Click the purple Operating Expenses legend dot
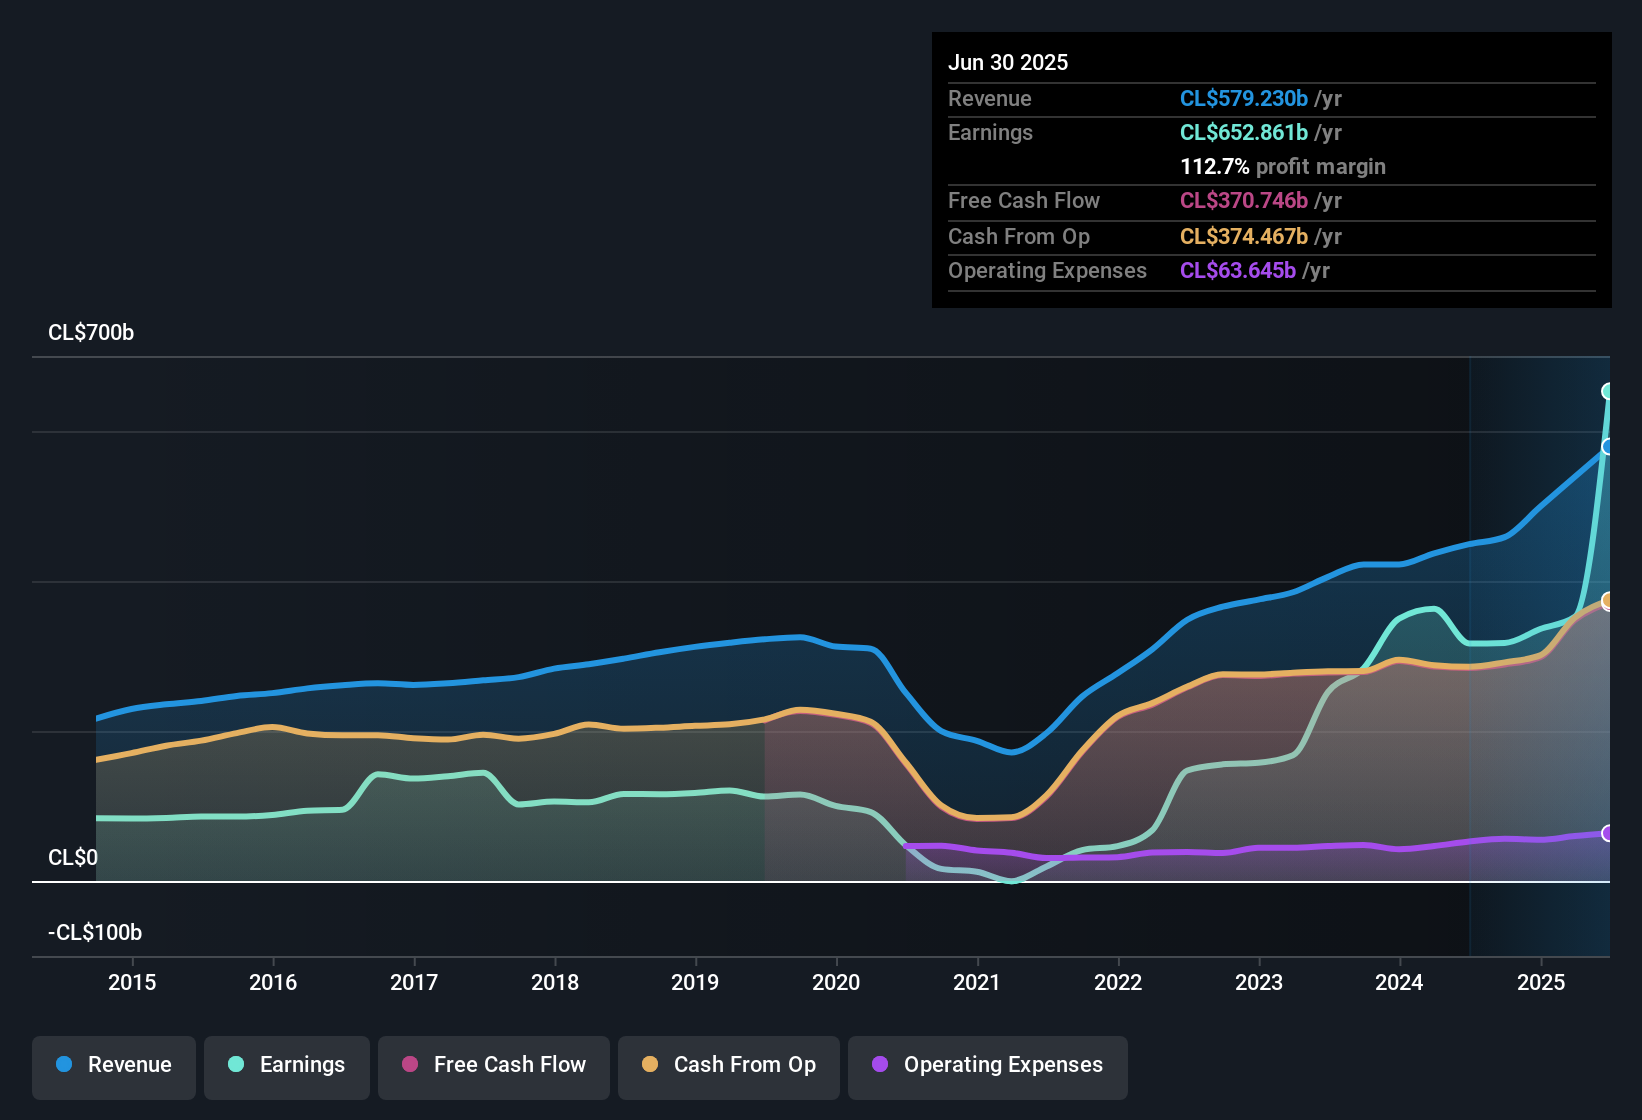Image resolution: width=1642 pixels, height=1120 pixels. (x=879, y=1066)
